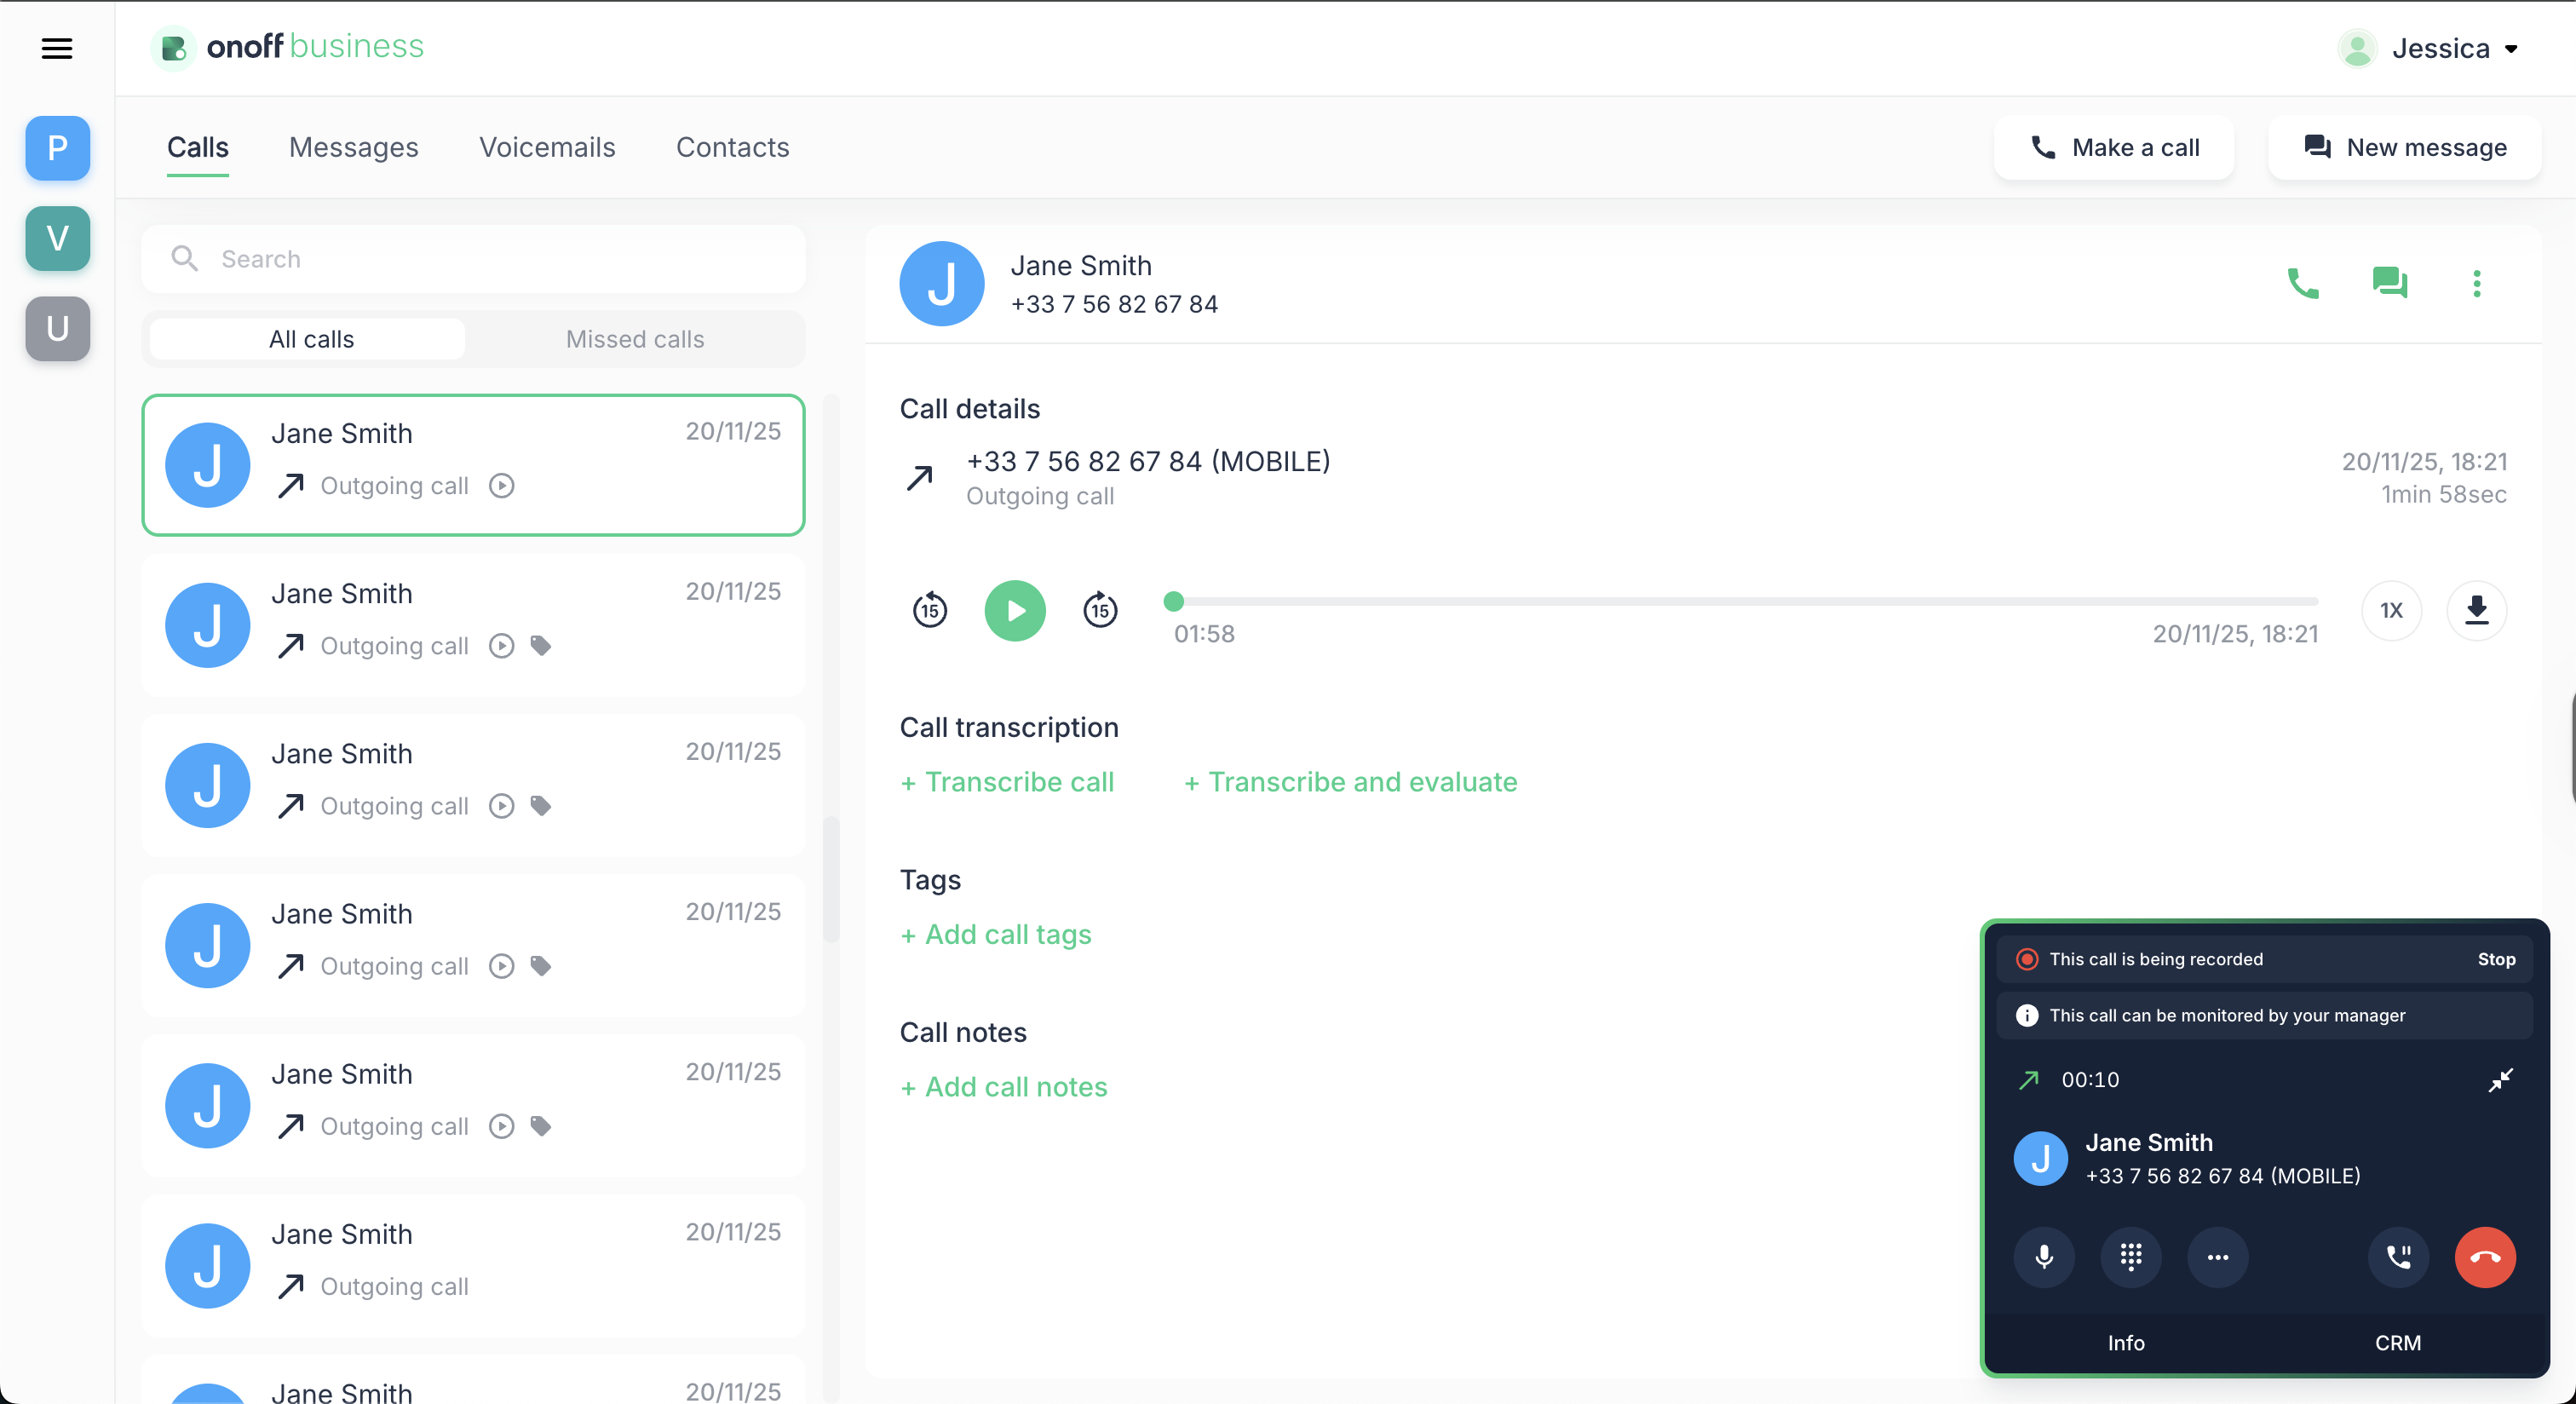Call Jane Smith with green phone icon
The image size is (2576, 1404).
pyautogui.click(x=2303, y=284)
